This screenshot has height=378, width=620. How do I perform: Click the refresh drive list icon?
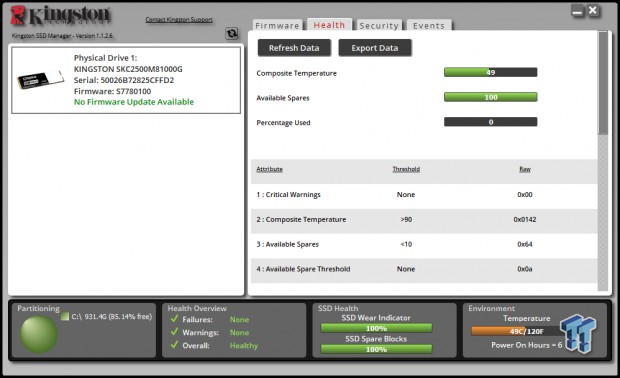[232, 34]
